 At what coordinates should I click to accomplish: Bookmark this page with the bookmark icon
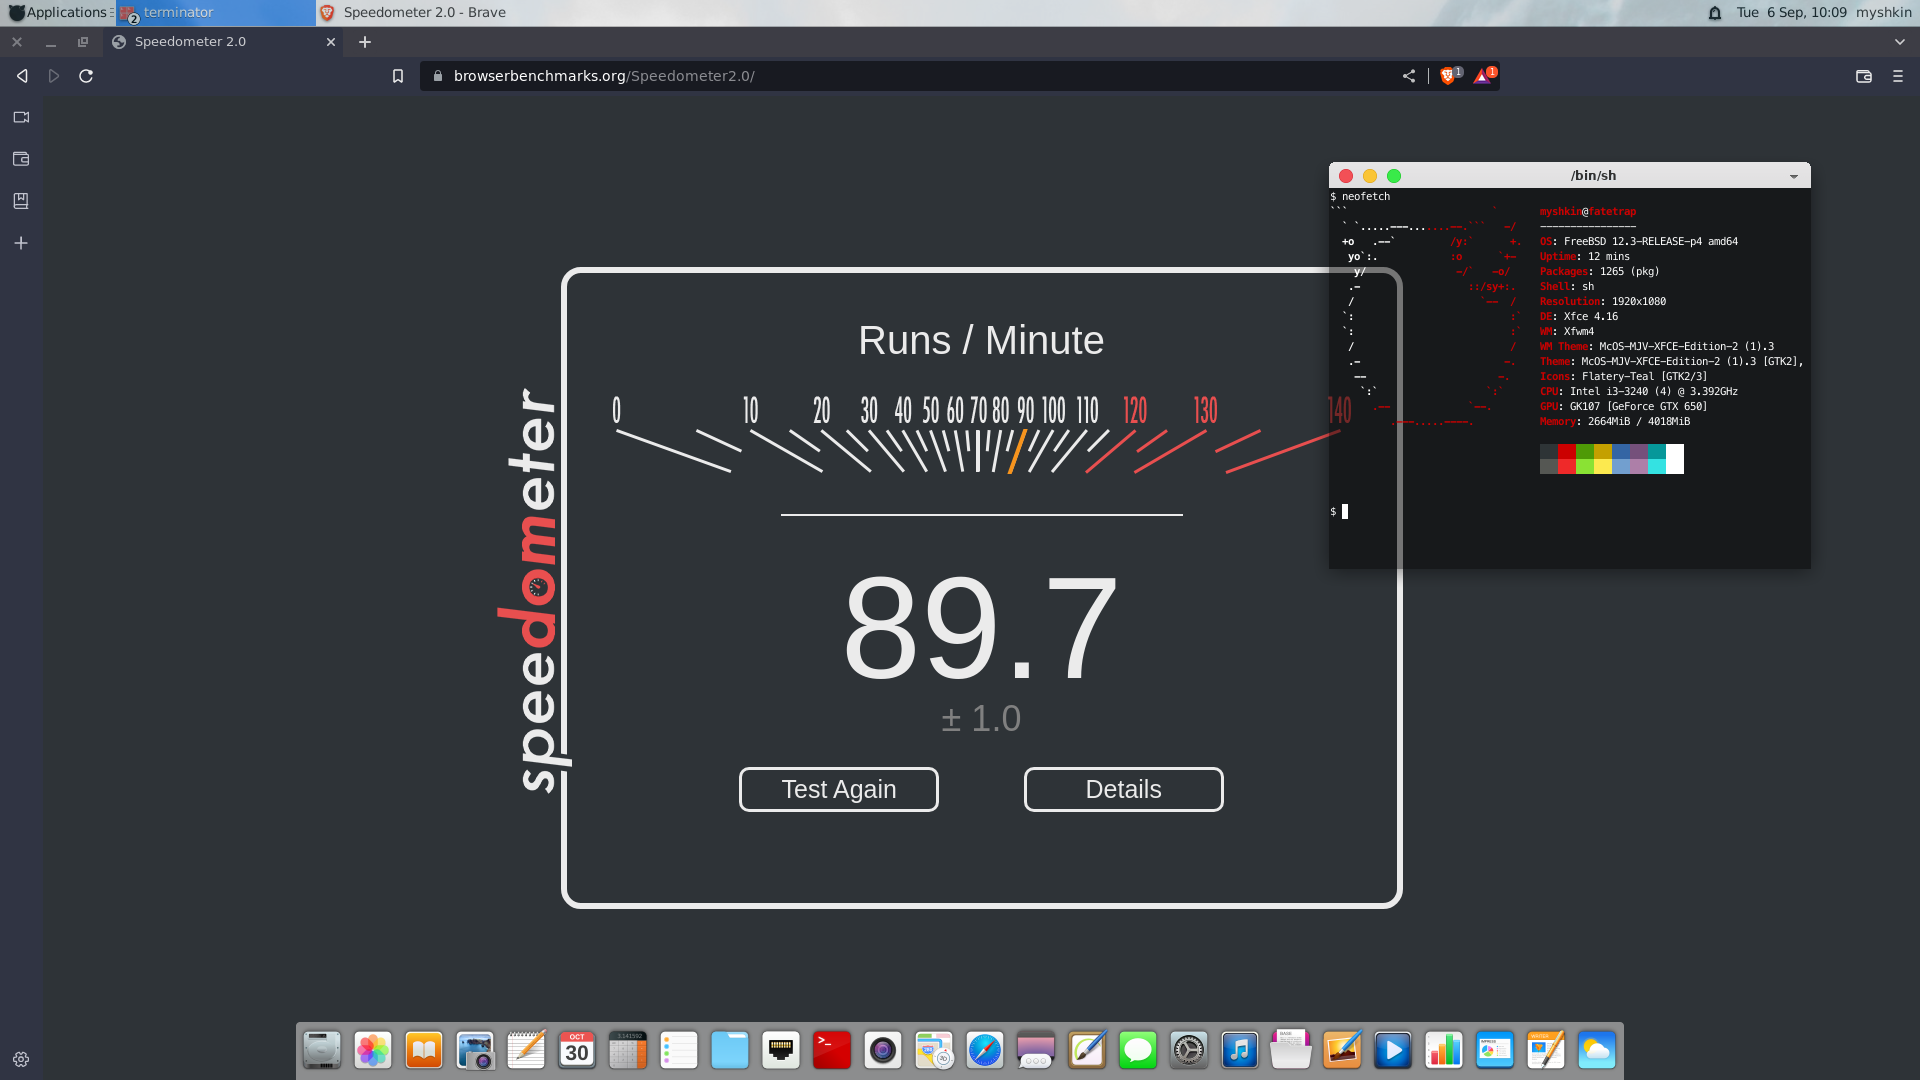point(398,76)
